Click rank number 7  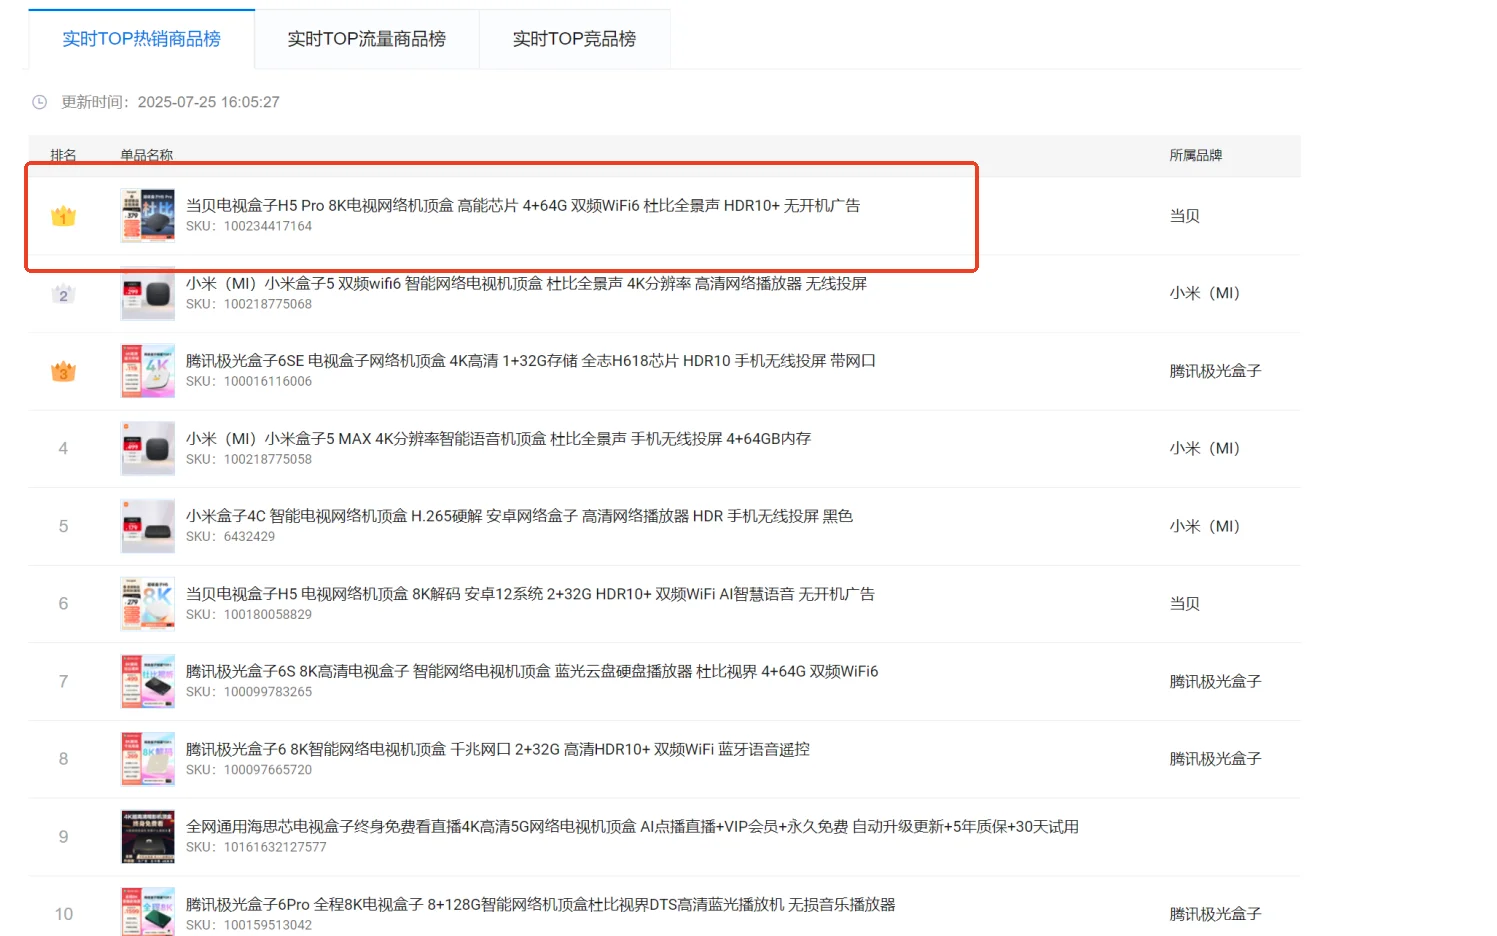tap(63, 681)
